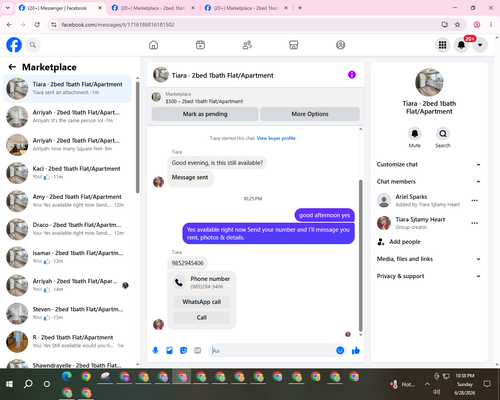Reload the page
500x400 pixels.
pos(37,25)
